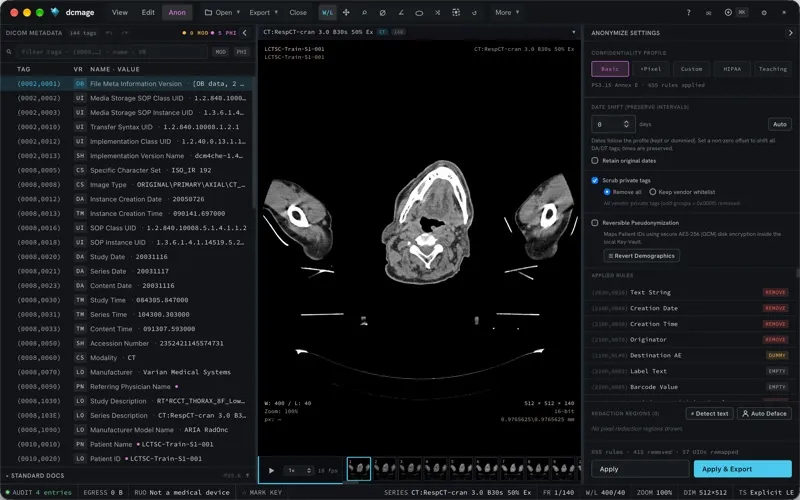Select Keep vendor whitelist radio option

tap(653, 192)
